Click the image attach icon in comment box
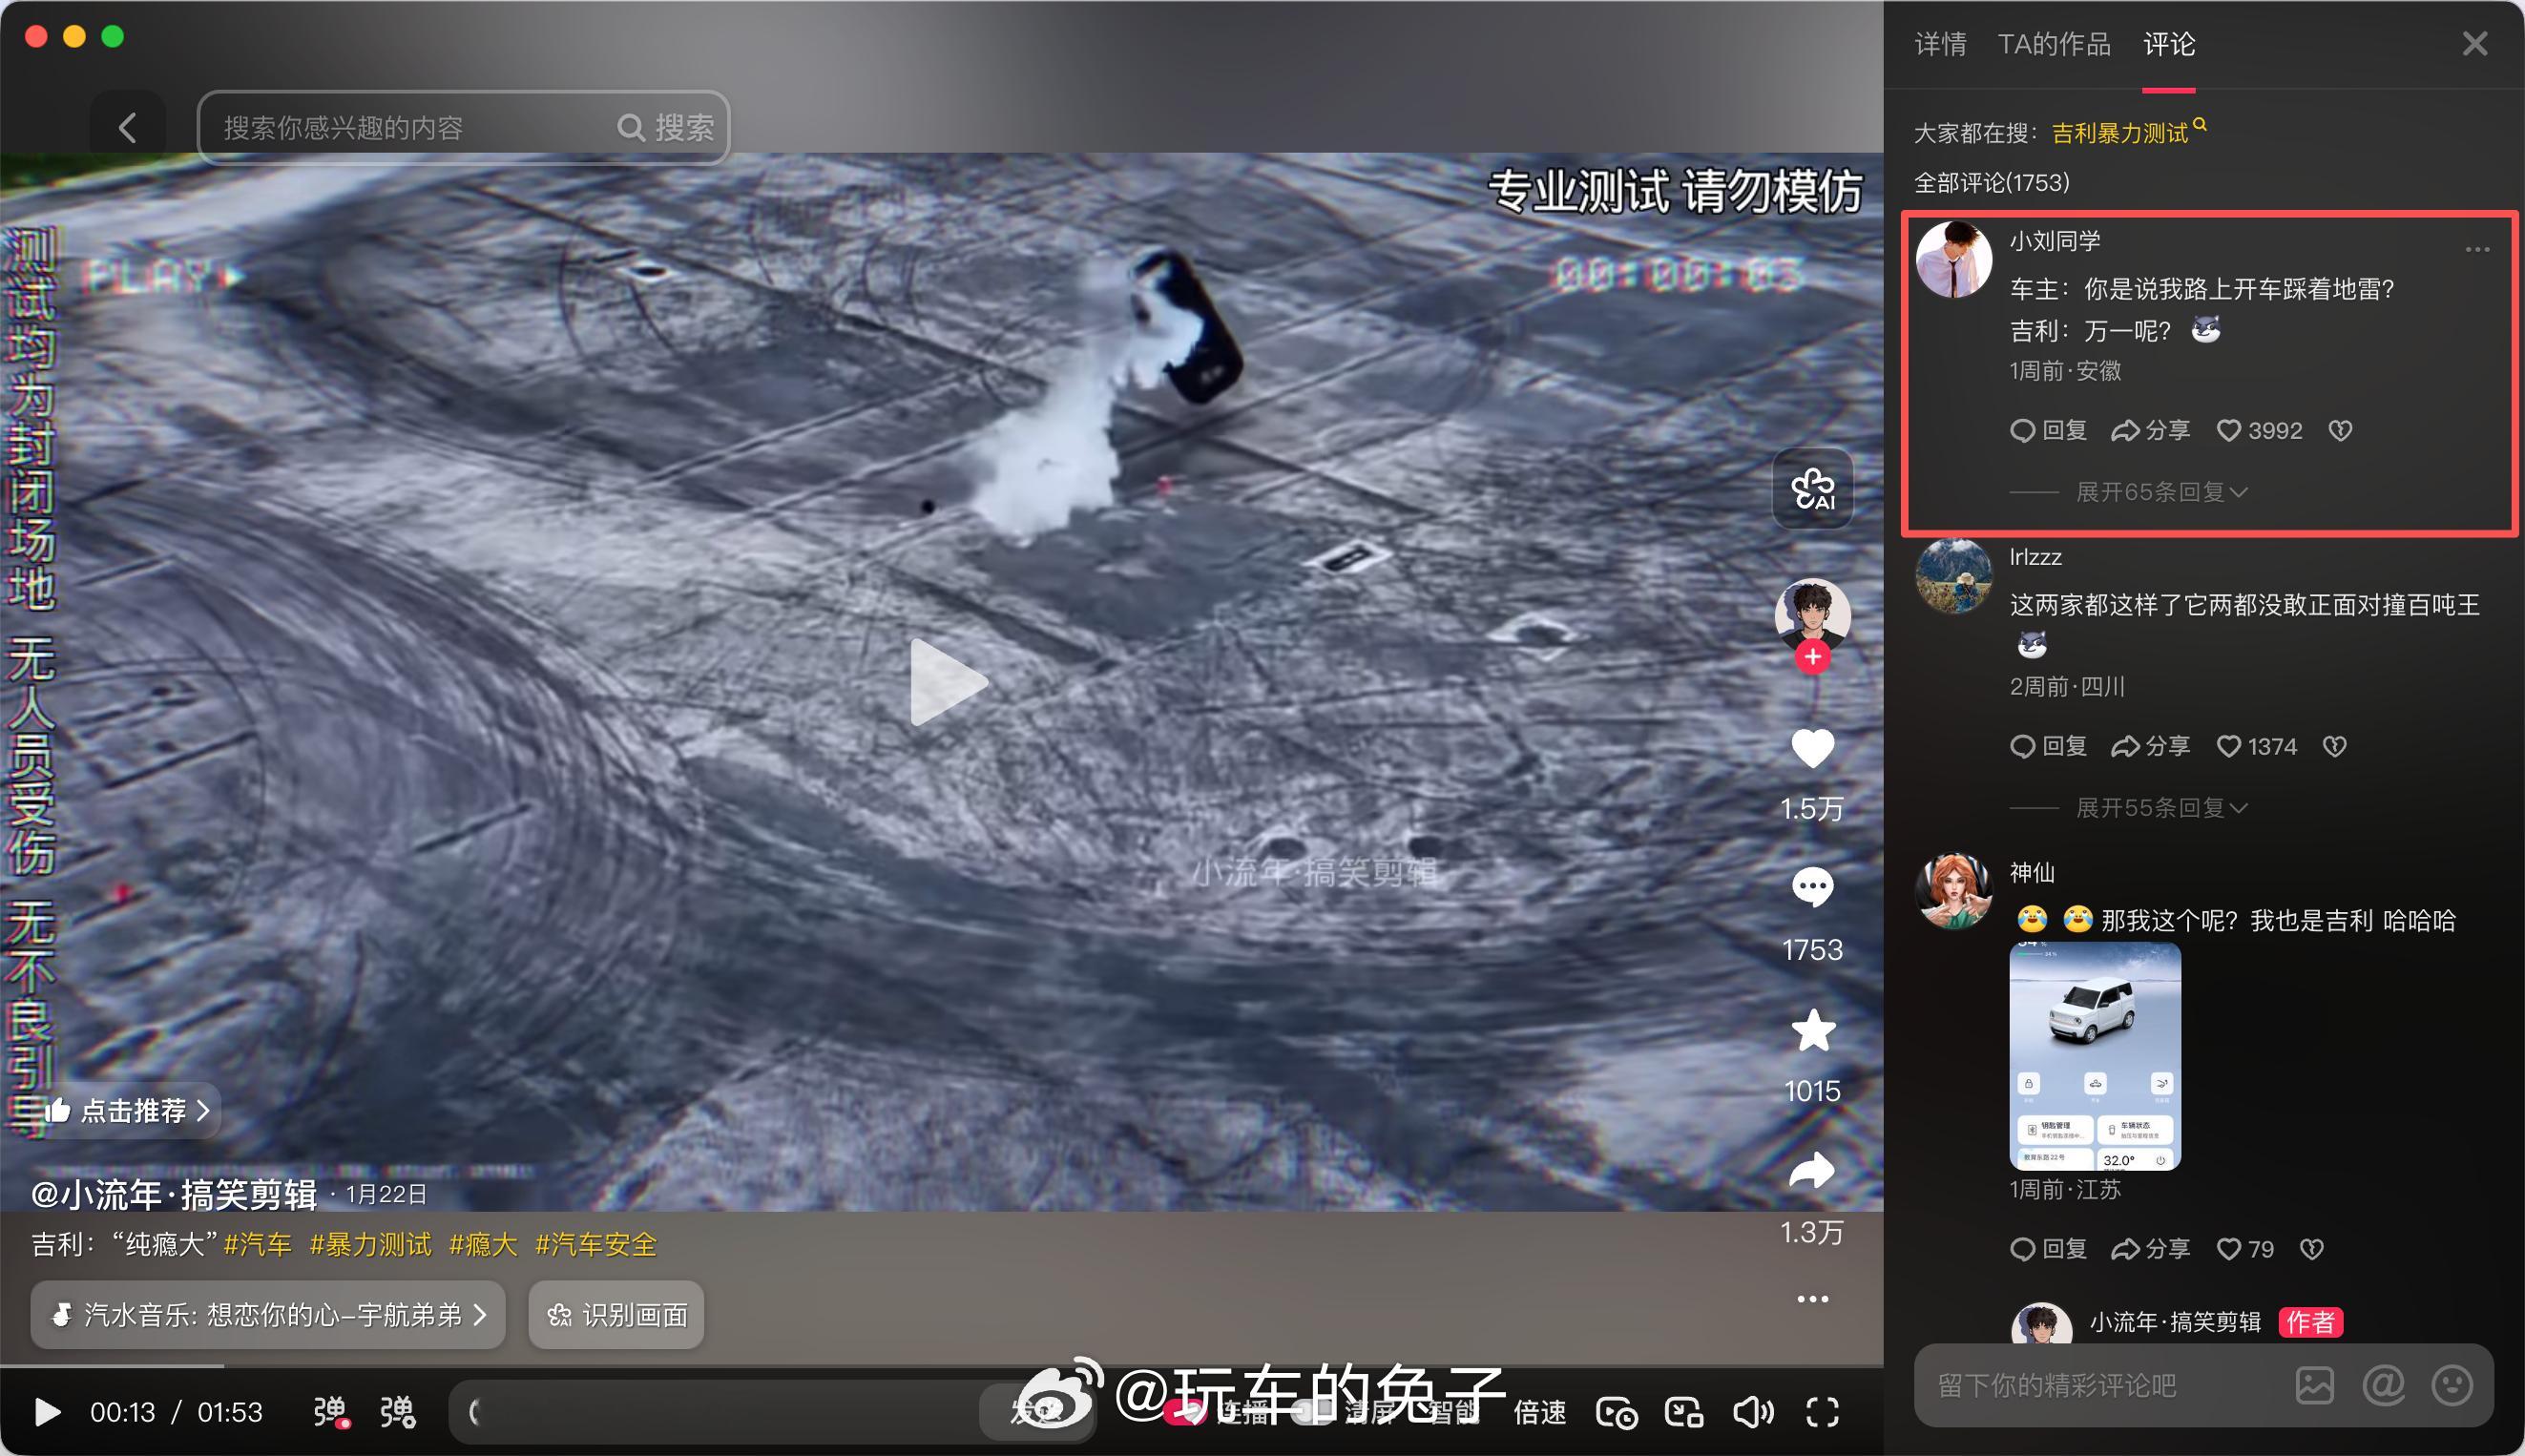The width and height of the screenshot is (2525, 1456). pyautogui.click(x=2314, y=1385)
